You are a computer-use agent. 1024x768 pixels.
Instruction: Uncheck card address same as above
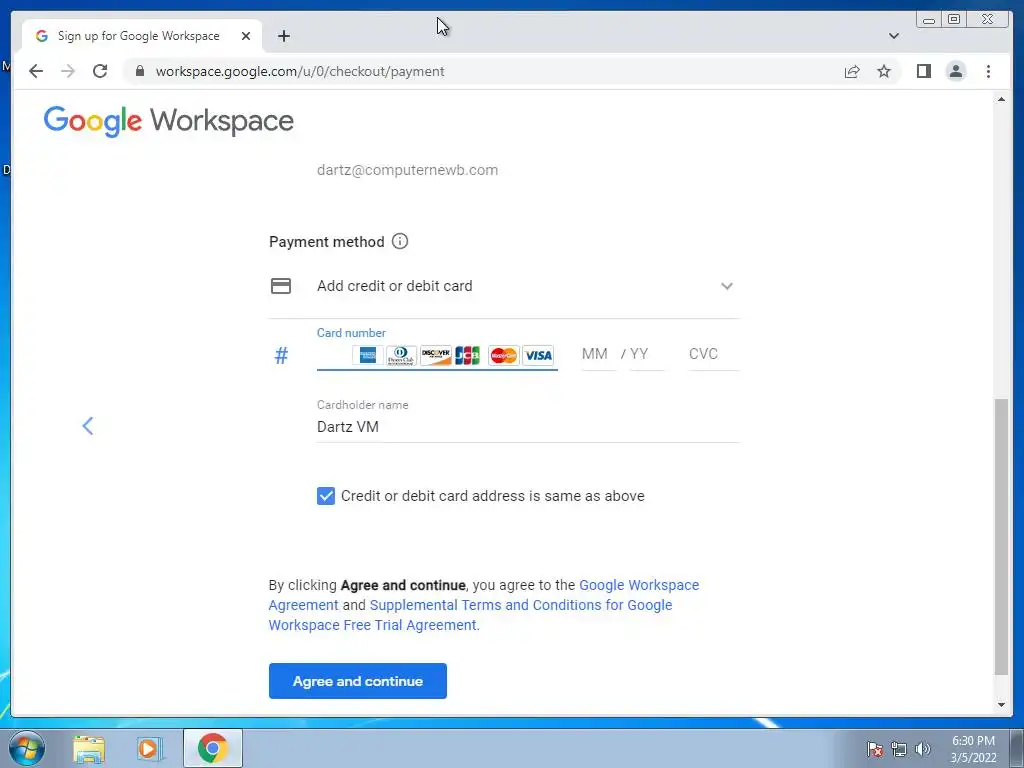(x=326, y=496)
